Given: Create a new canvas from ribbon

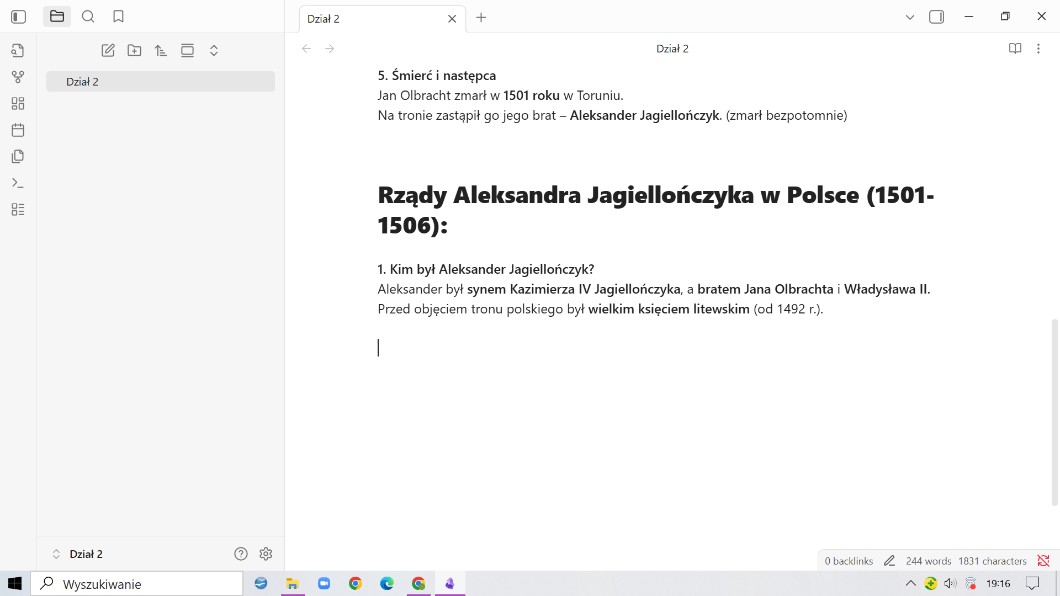Looking at the screenshot, I should (x=18, y=103).
